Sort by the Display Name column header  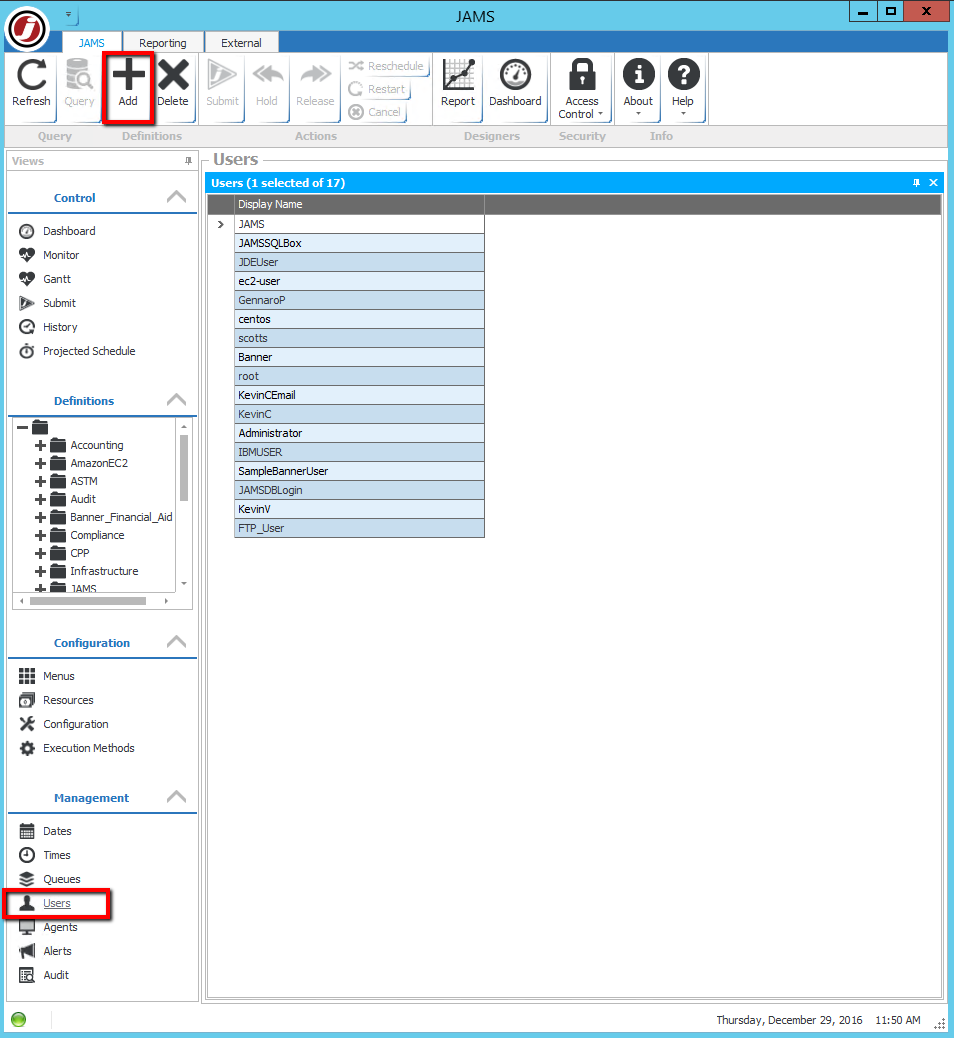(x=359, y=204)
